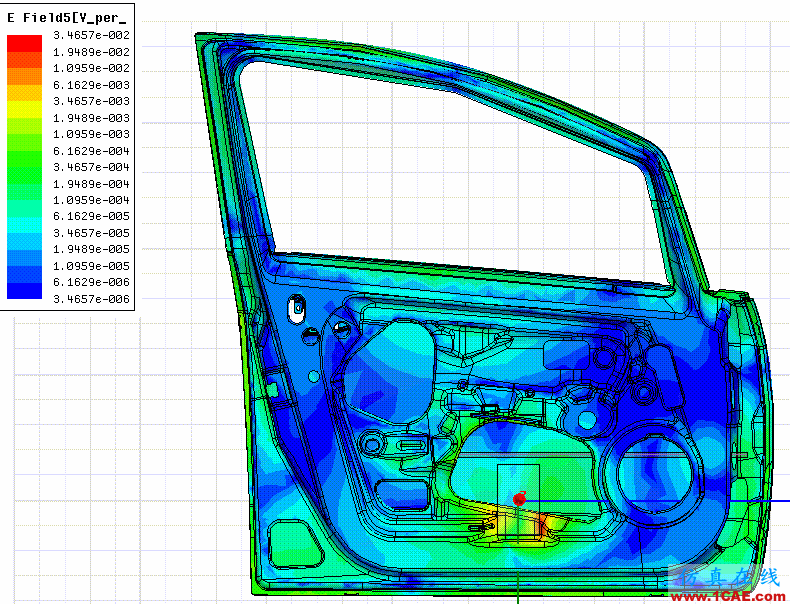Click the legend maximum value 3.4657e-002
The image size is (790, 604).
[91, 35]
